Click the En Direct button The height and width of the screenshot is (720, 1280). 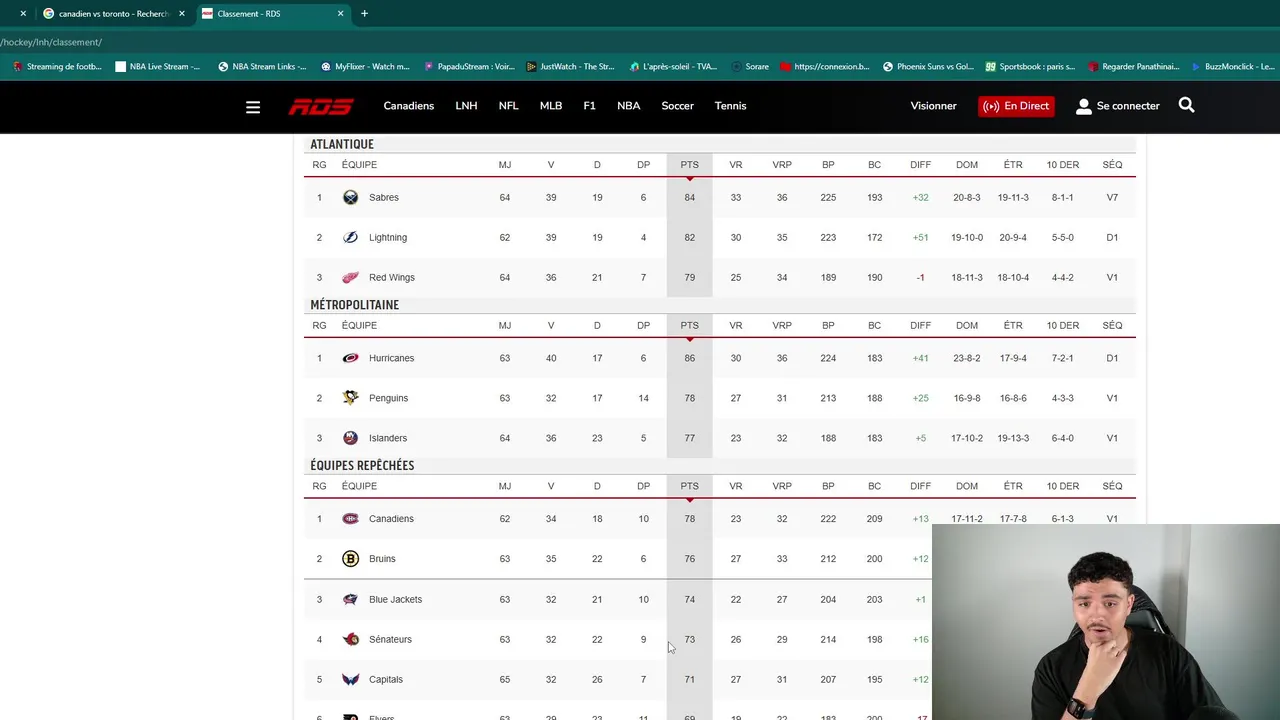tap(1016, 106)
